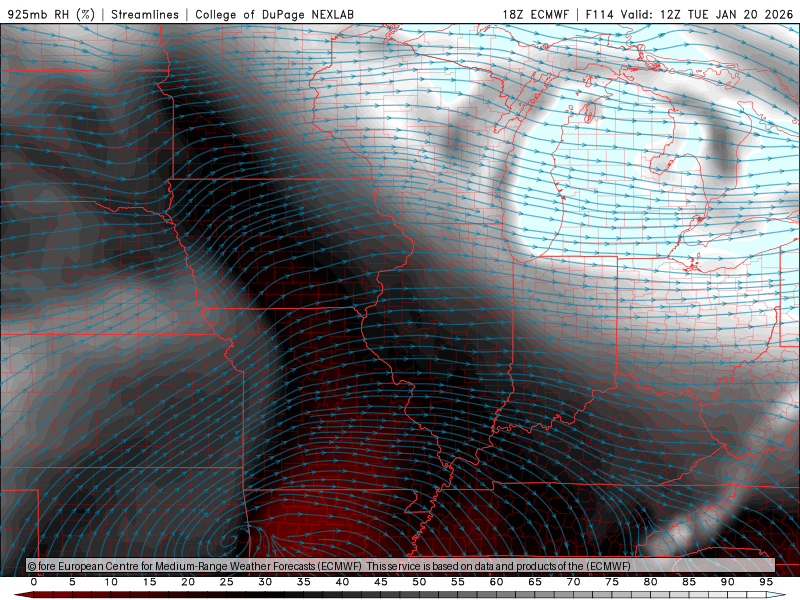Click legend value "45"
Image resolution: width=800 pixels, height=600 pixels.
pos(381,582)
